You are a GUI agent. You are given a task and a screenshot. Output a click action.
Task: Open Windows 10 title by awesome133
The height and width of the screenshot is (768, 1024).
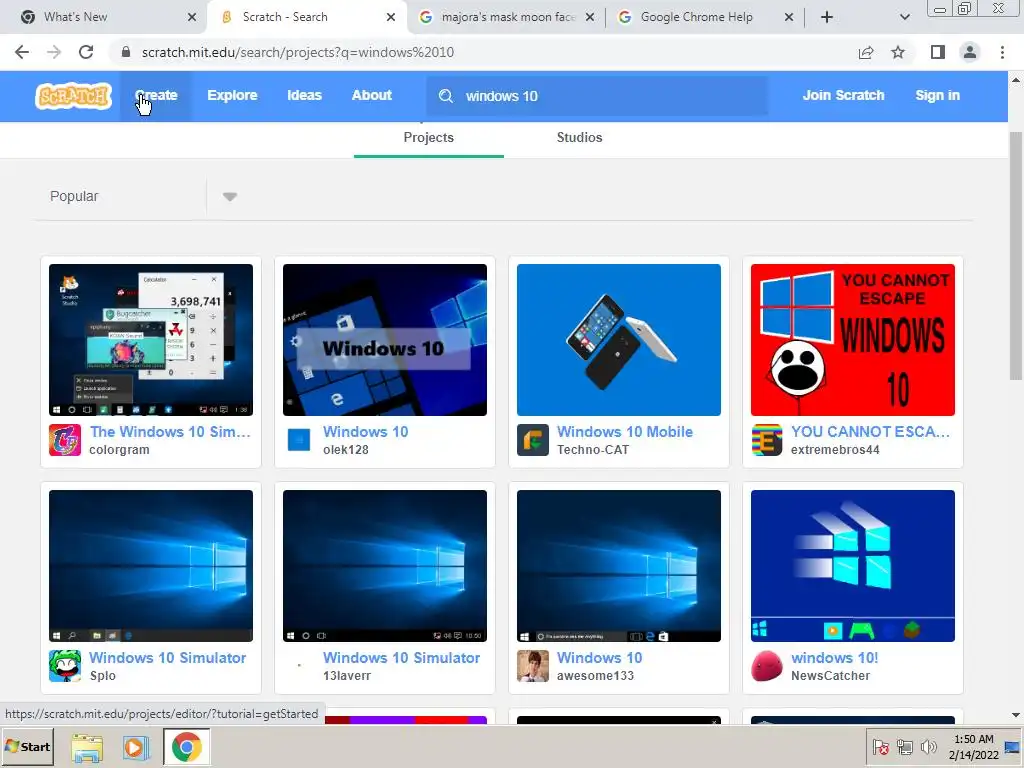click(599, 658)
